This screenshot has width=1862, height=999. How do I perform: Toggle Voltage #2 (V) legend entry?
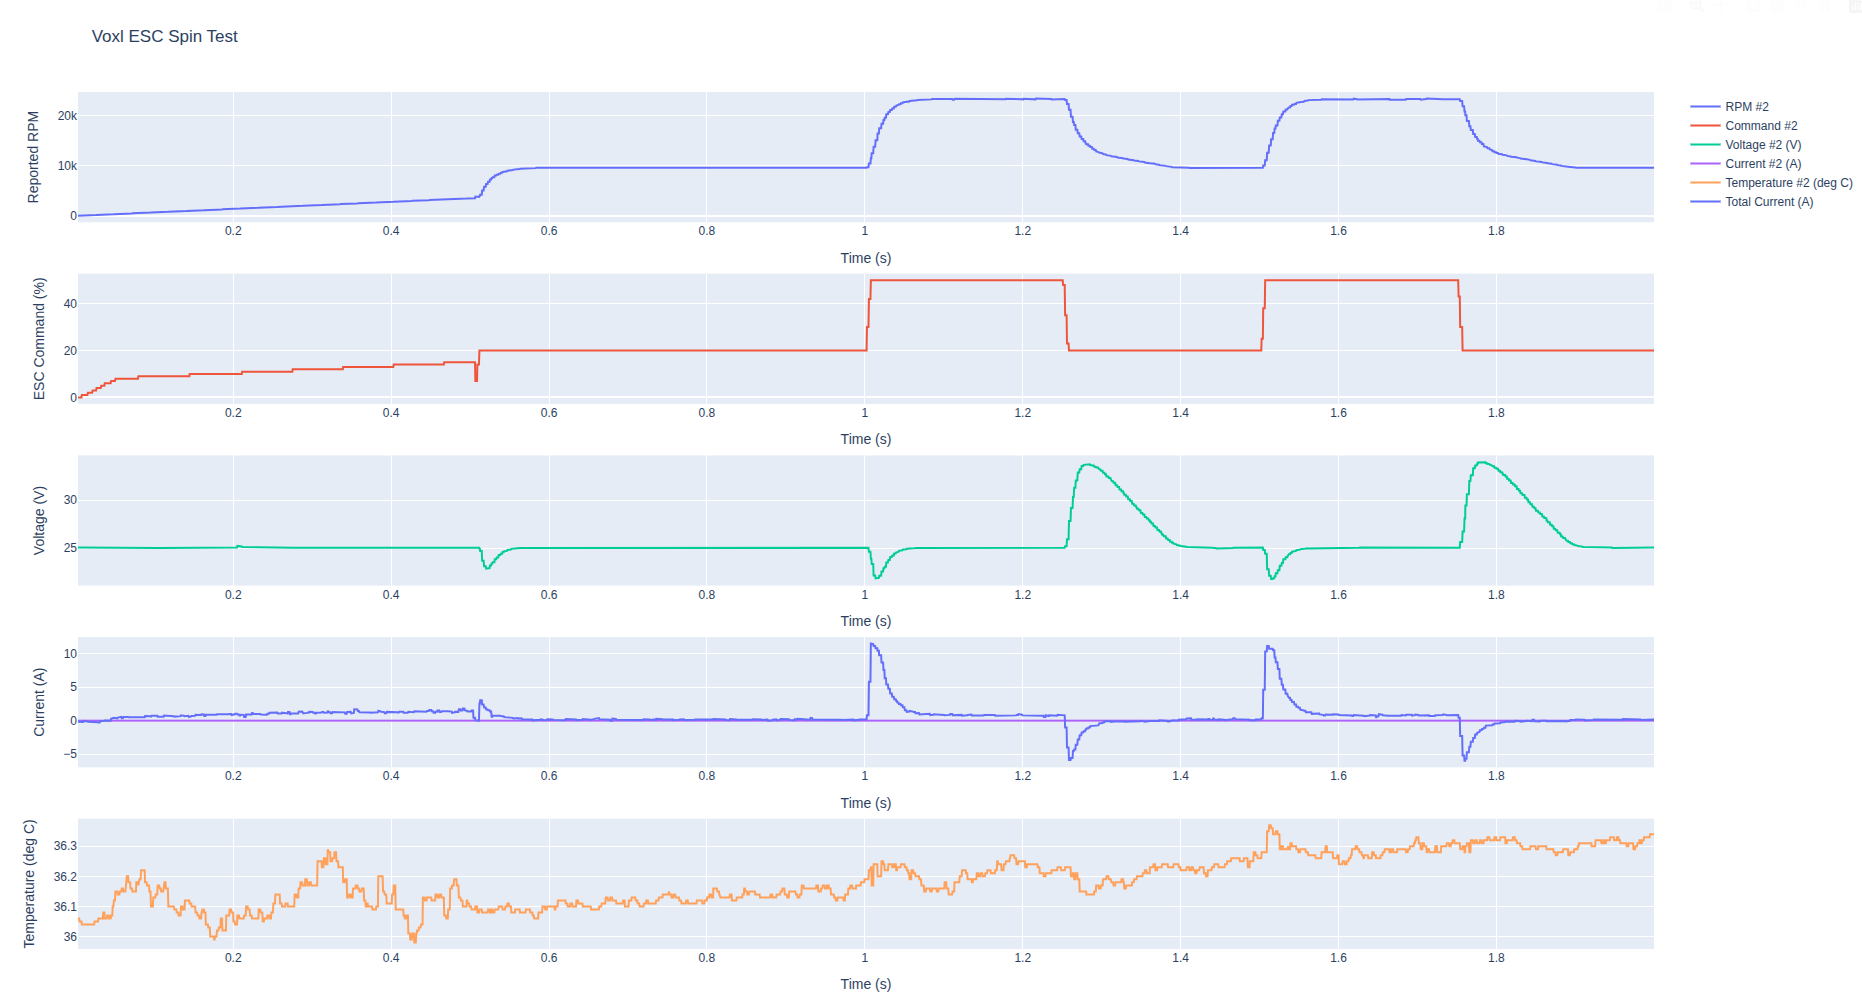(x=1762, y=145)
